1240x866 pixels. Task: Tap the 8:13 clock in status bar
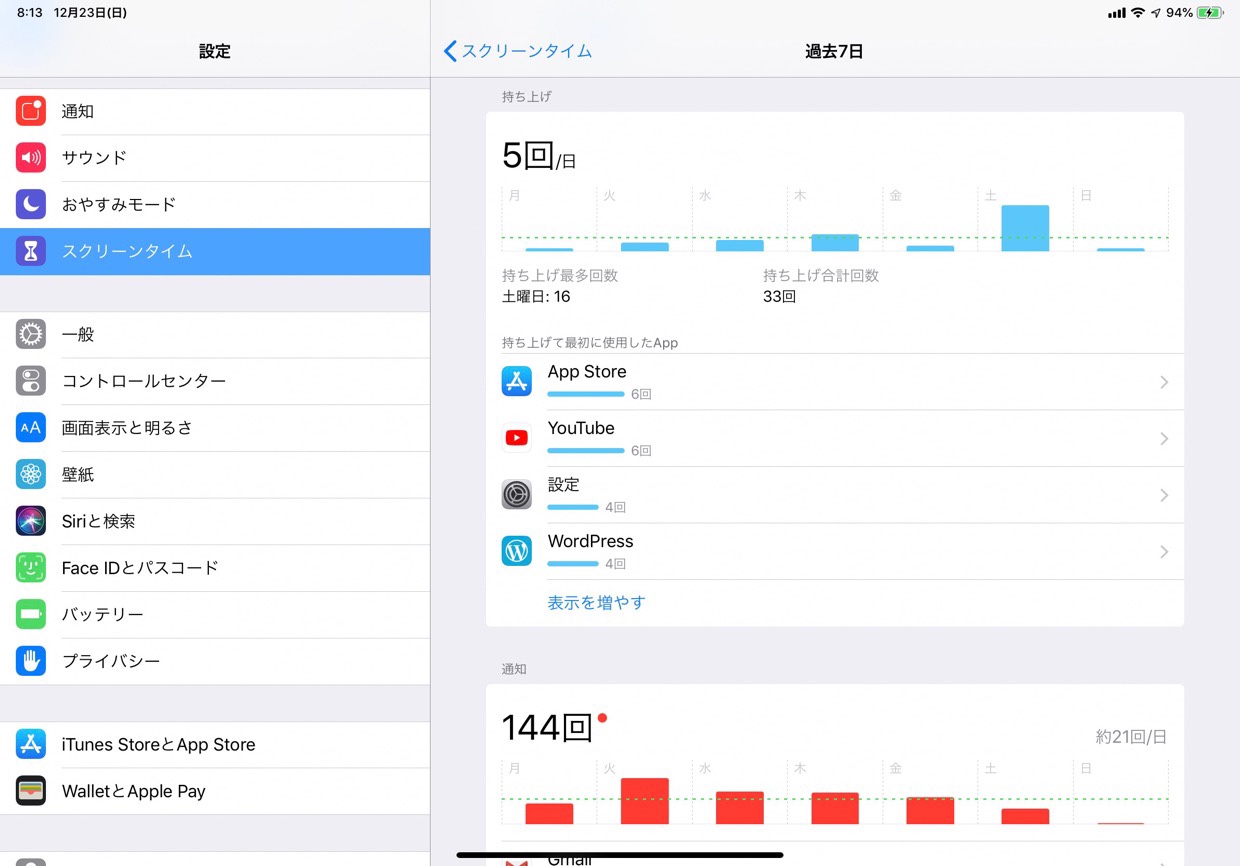(29, 13)
